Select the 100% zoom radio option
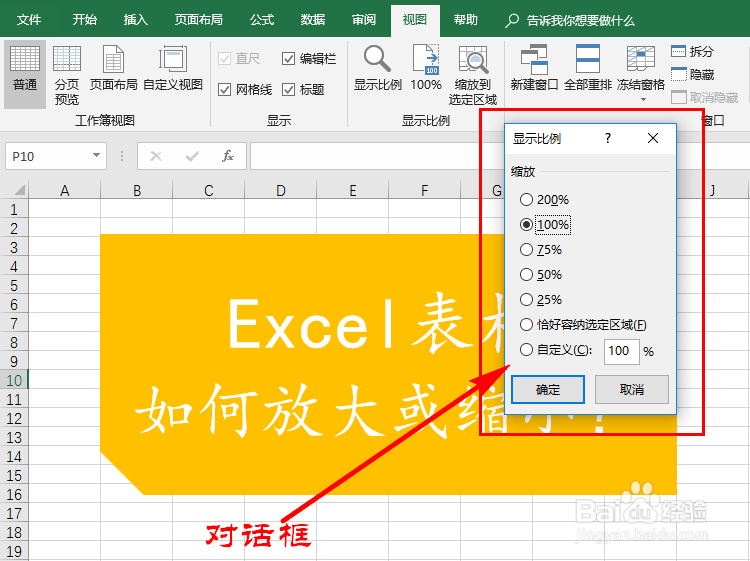 click(x=526, y=224)
